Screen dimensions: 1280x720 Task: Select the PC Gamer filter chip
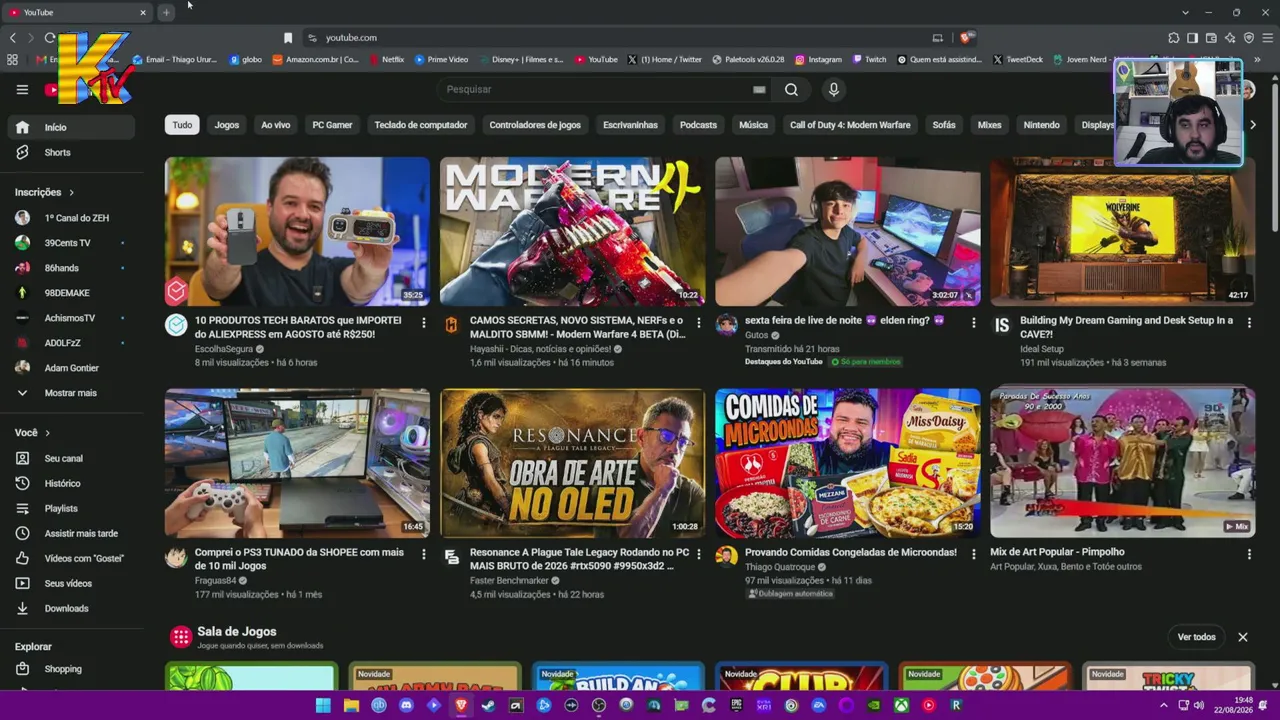[332, 125]
